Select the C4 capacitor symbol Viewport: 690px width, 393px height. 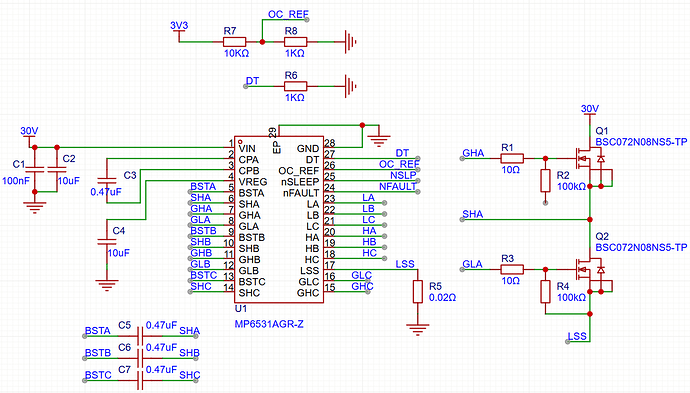pyautogui.click(x=106, y=242)
